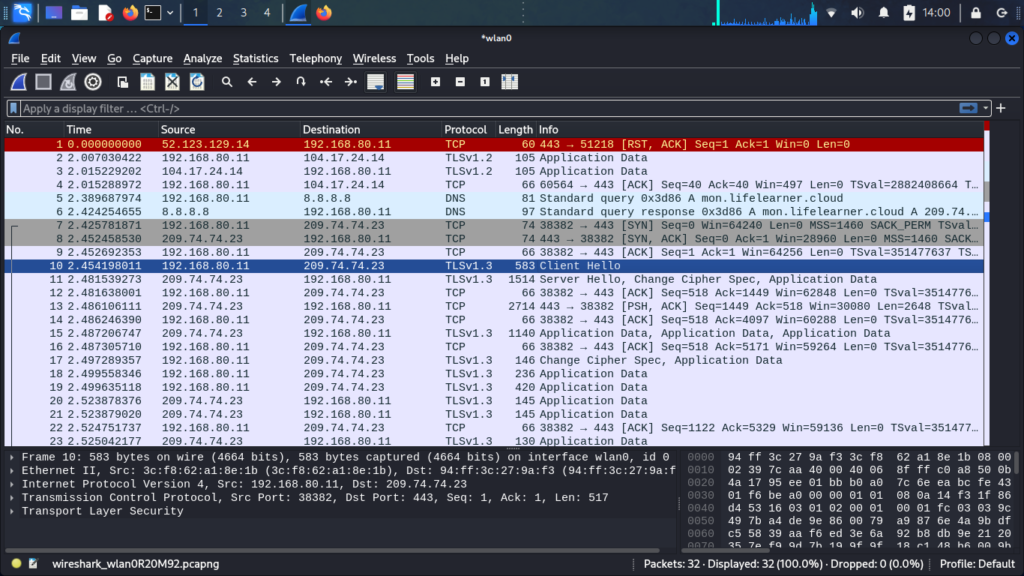Select packet 5 DNS standard query

pyautogui.click(x=494, y=199)
